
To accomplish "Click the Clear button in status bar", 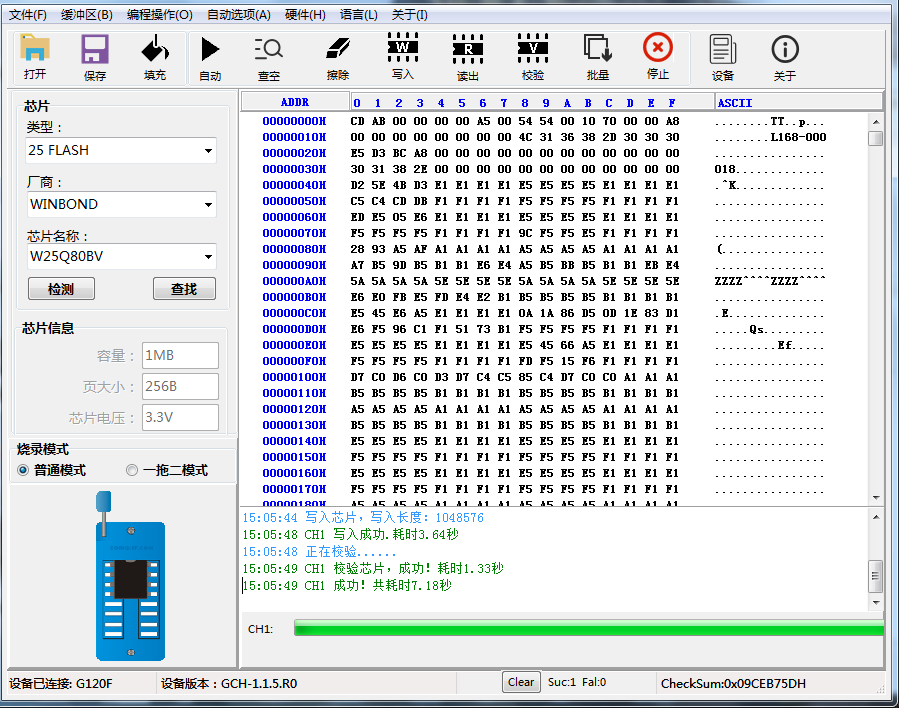I will tap(521, 682).
